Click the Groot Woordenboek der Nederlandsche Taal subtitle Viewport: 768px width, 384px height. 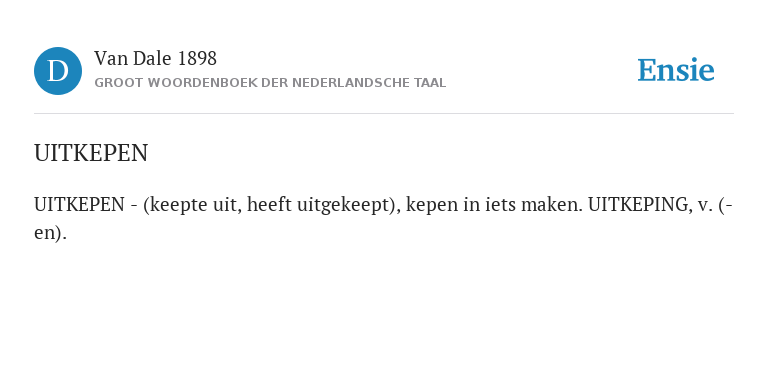point(270,83)
